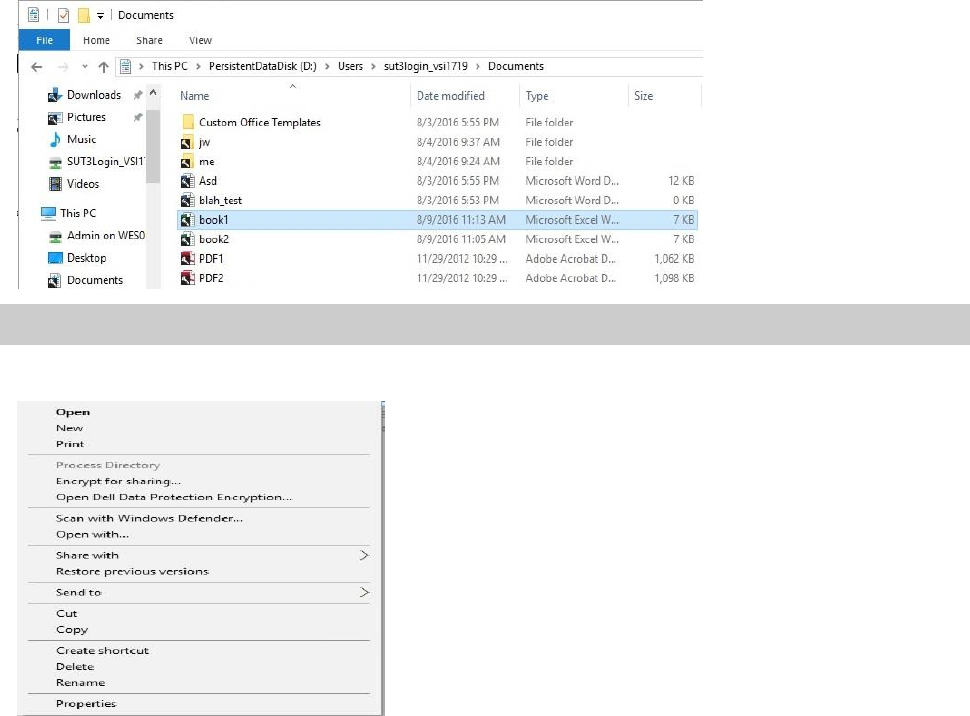Select the book1 Excel file icon
The width and height of the screenshot is (970, 716).
click(188, 220)
